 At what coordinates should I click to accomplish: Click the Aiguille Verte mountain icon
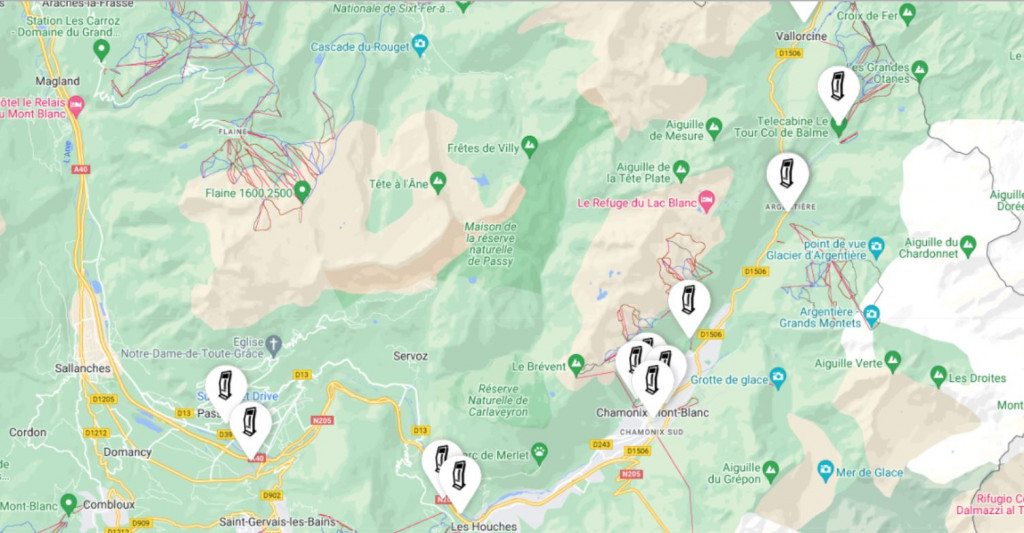893,361
